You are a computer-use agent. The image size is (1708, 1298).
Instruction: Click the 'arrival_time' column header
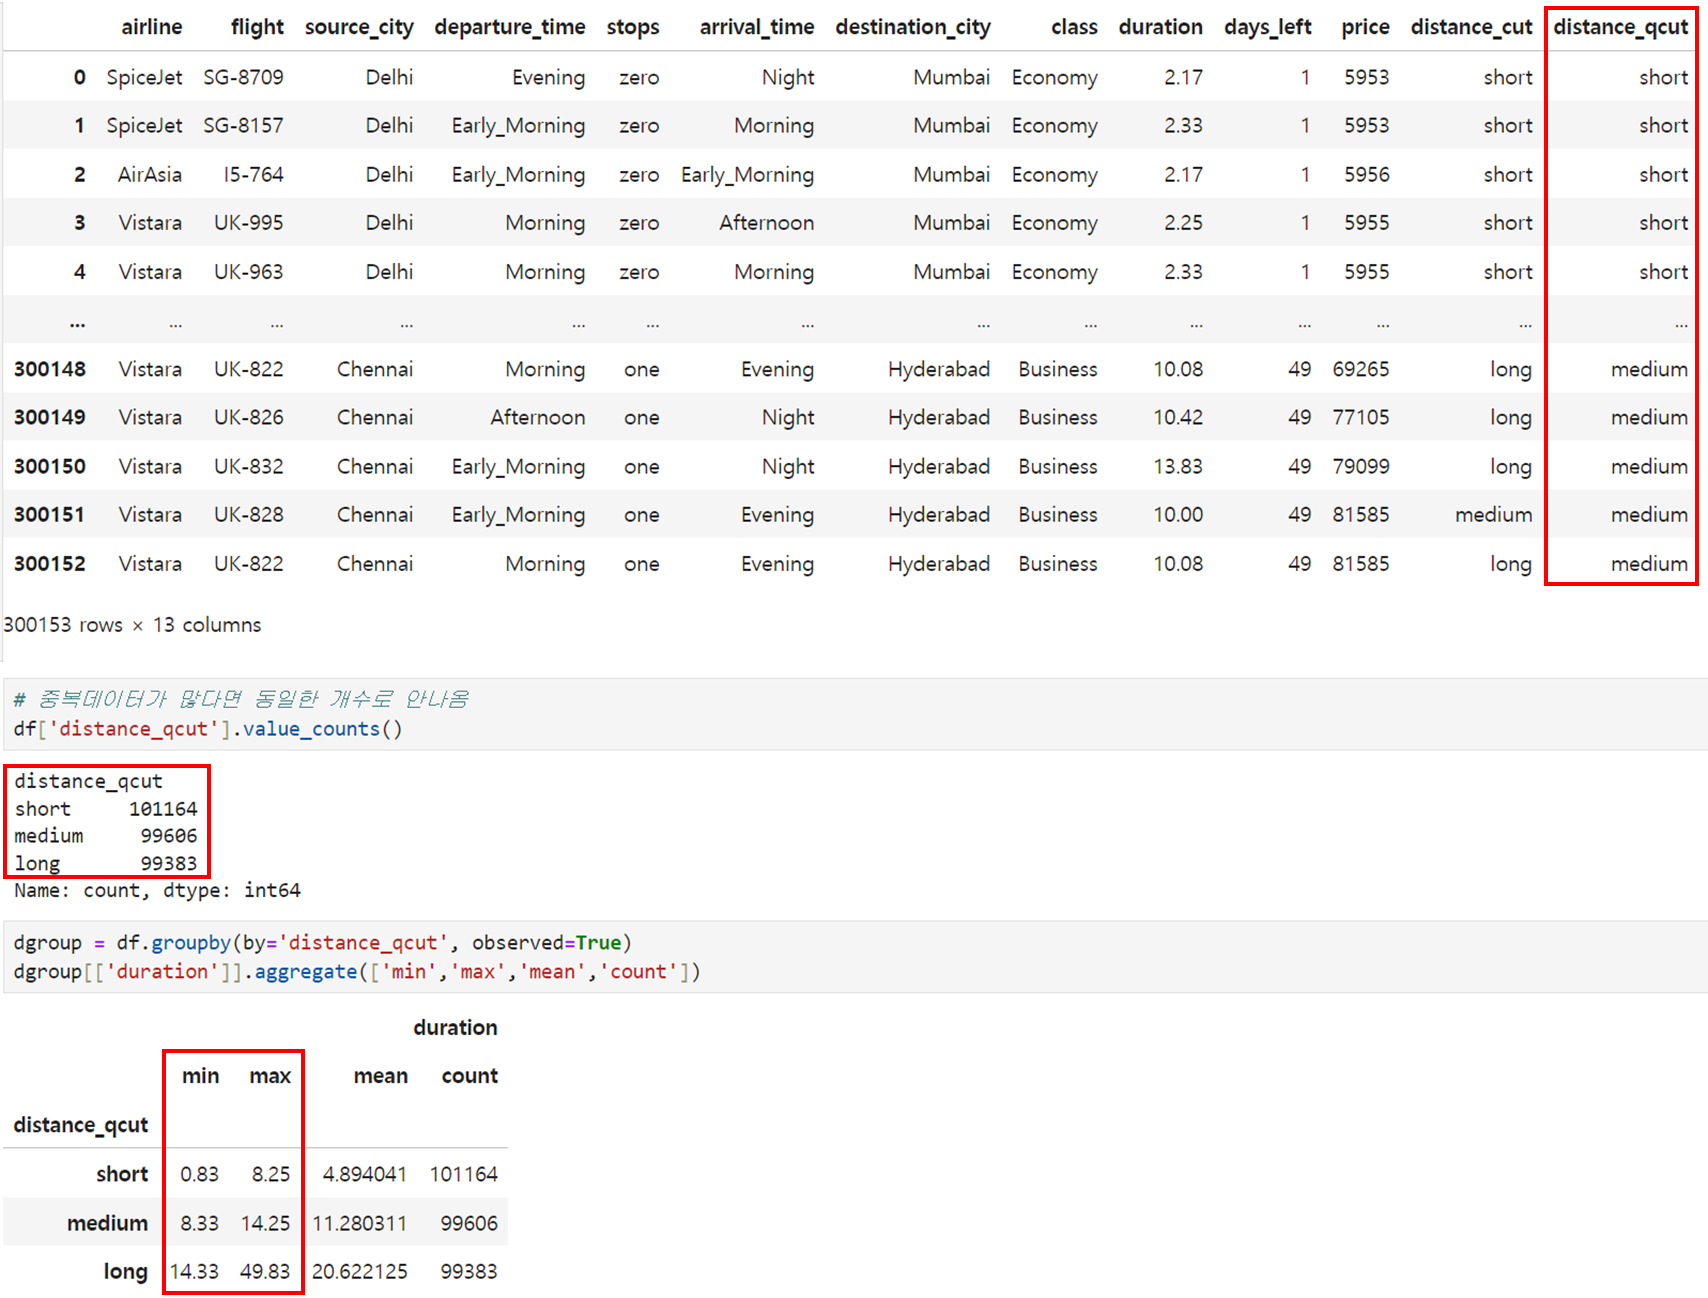(x=757, y=27)
